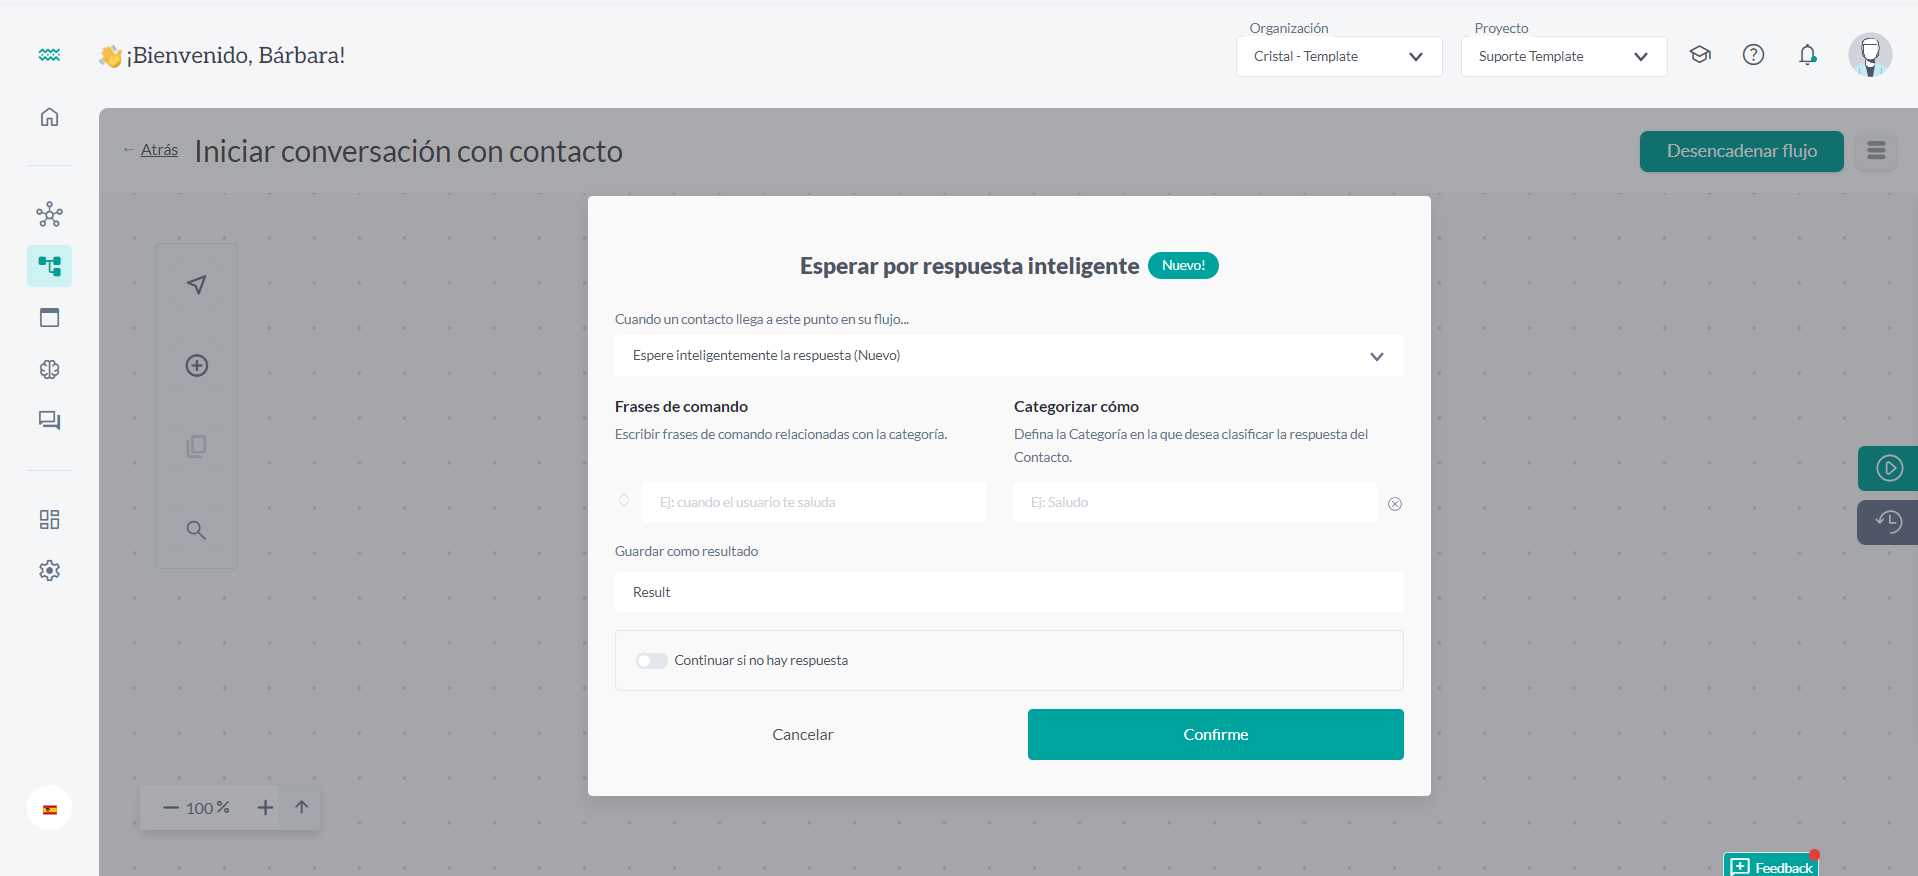Click the notifications bell icon
1918x876 pixels.
click(x=1807, y=55)
